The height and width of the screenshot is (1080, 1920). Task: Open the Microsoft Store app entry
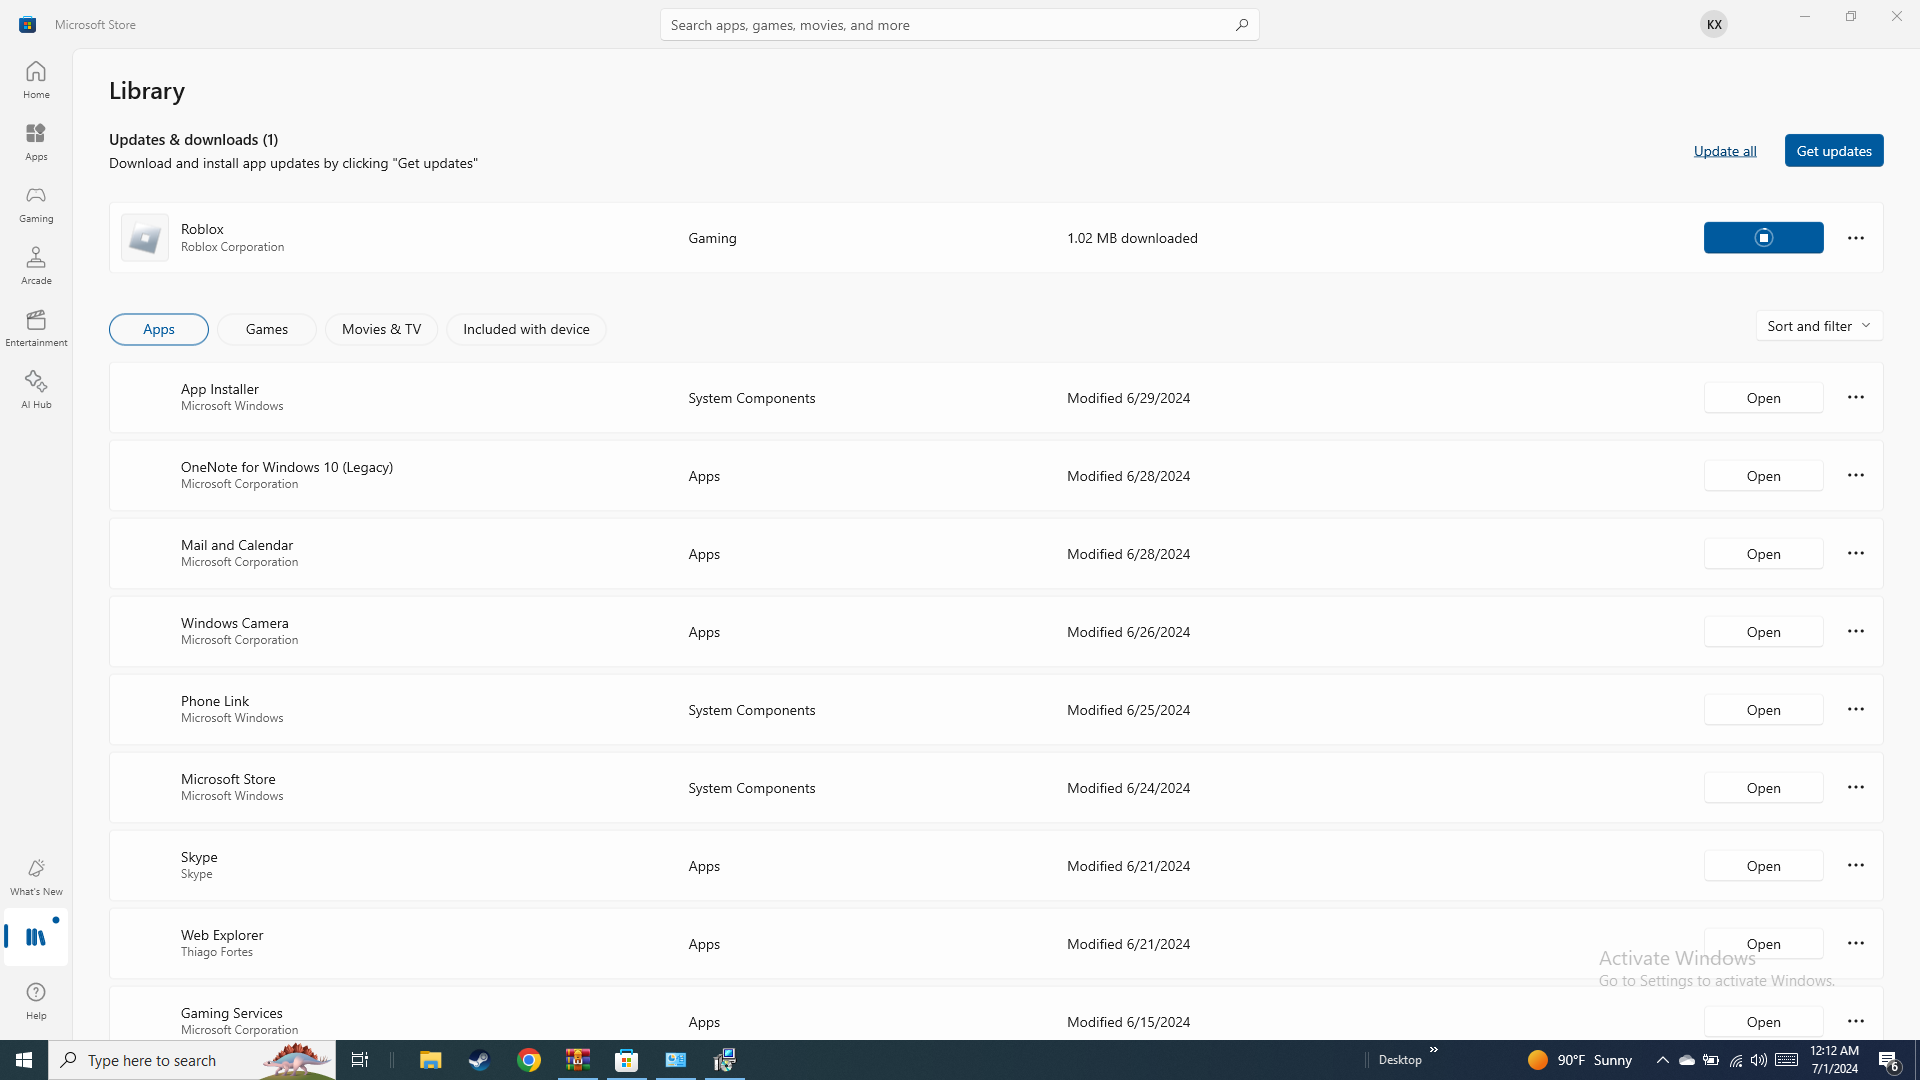tap(1763, 787)
